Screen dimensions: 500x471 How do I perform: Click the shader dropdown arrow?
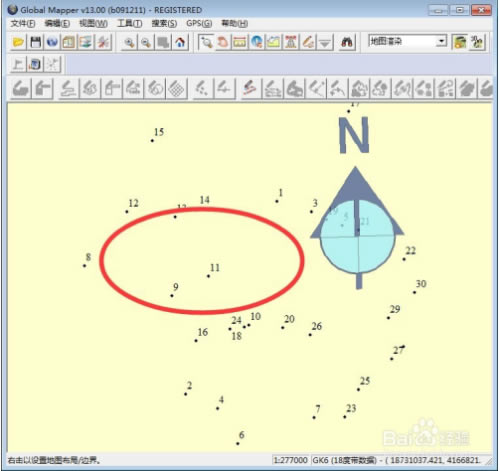coord(441,41)
